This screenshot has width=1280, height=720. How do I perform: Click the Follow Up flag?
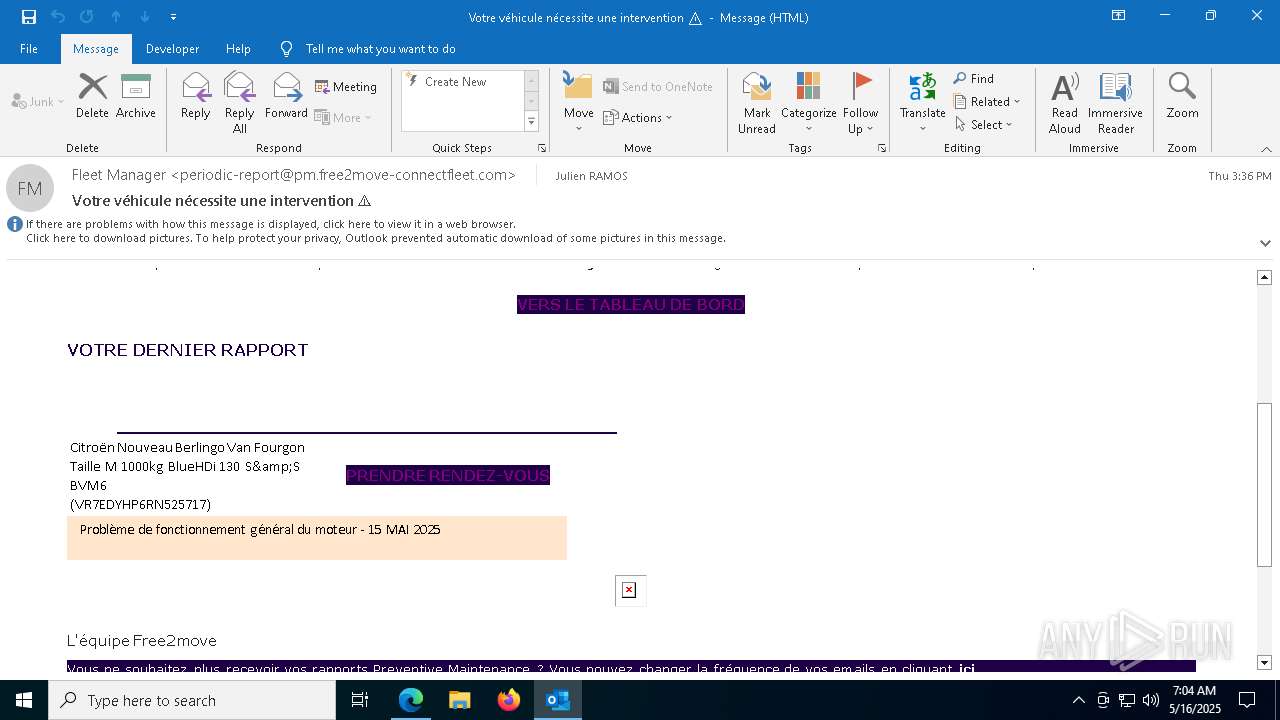[x=860, y=102]
